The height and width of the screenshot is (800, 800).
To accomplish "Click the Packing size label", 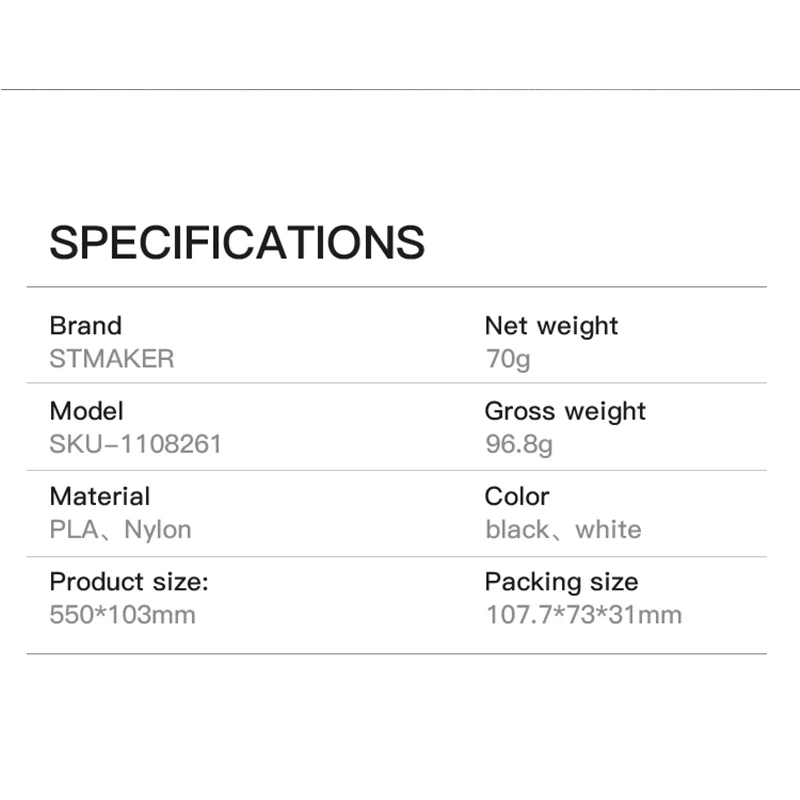I will click(x=561, y=582).
